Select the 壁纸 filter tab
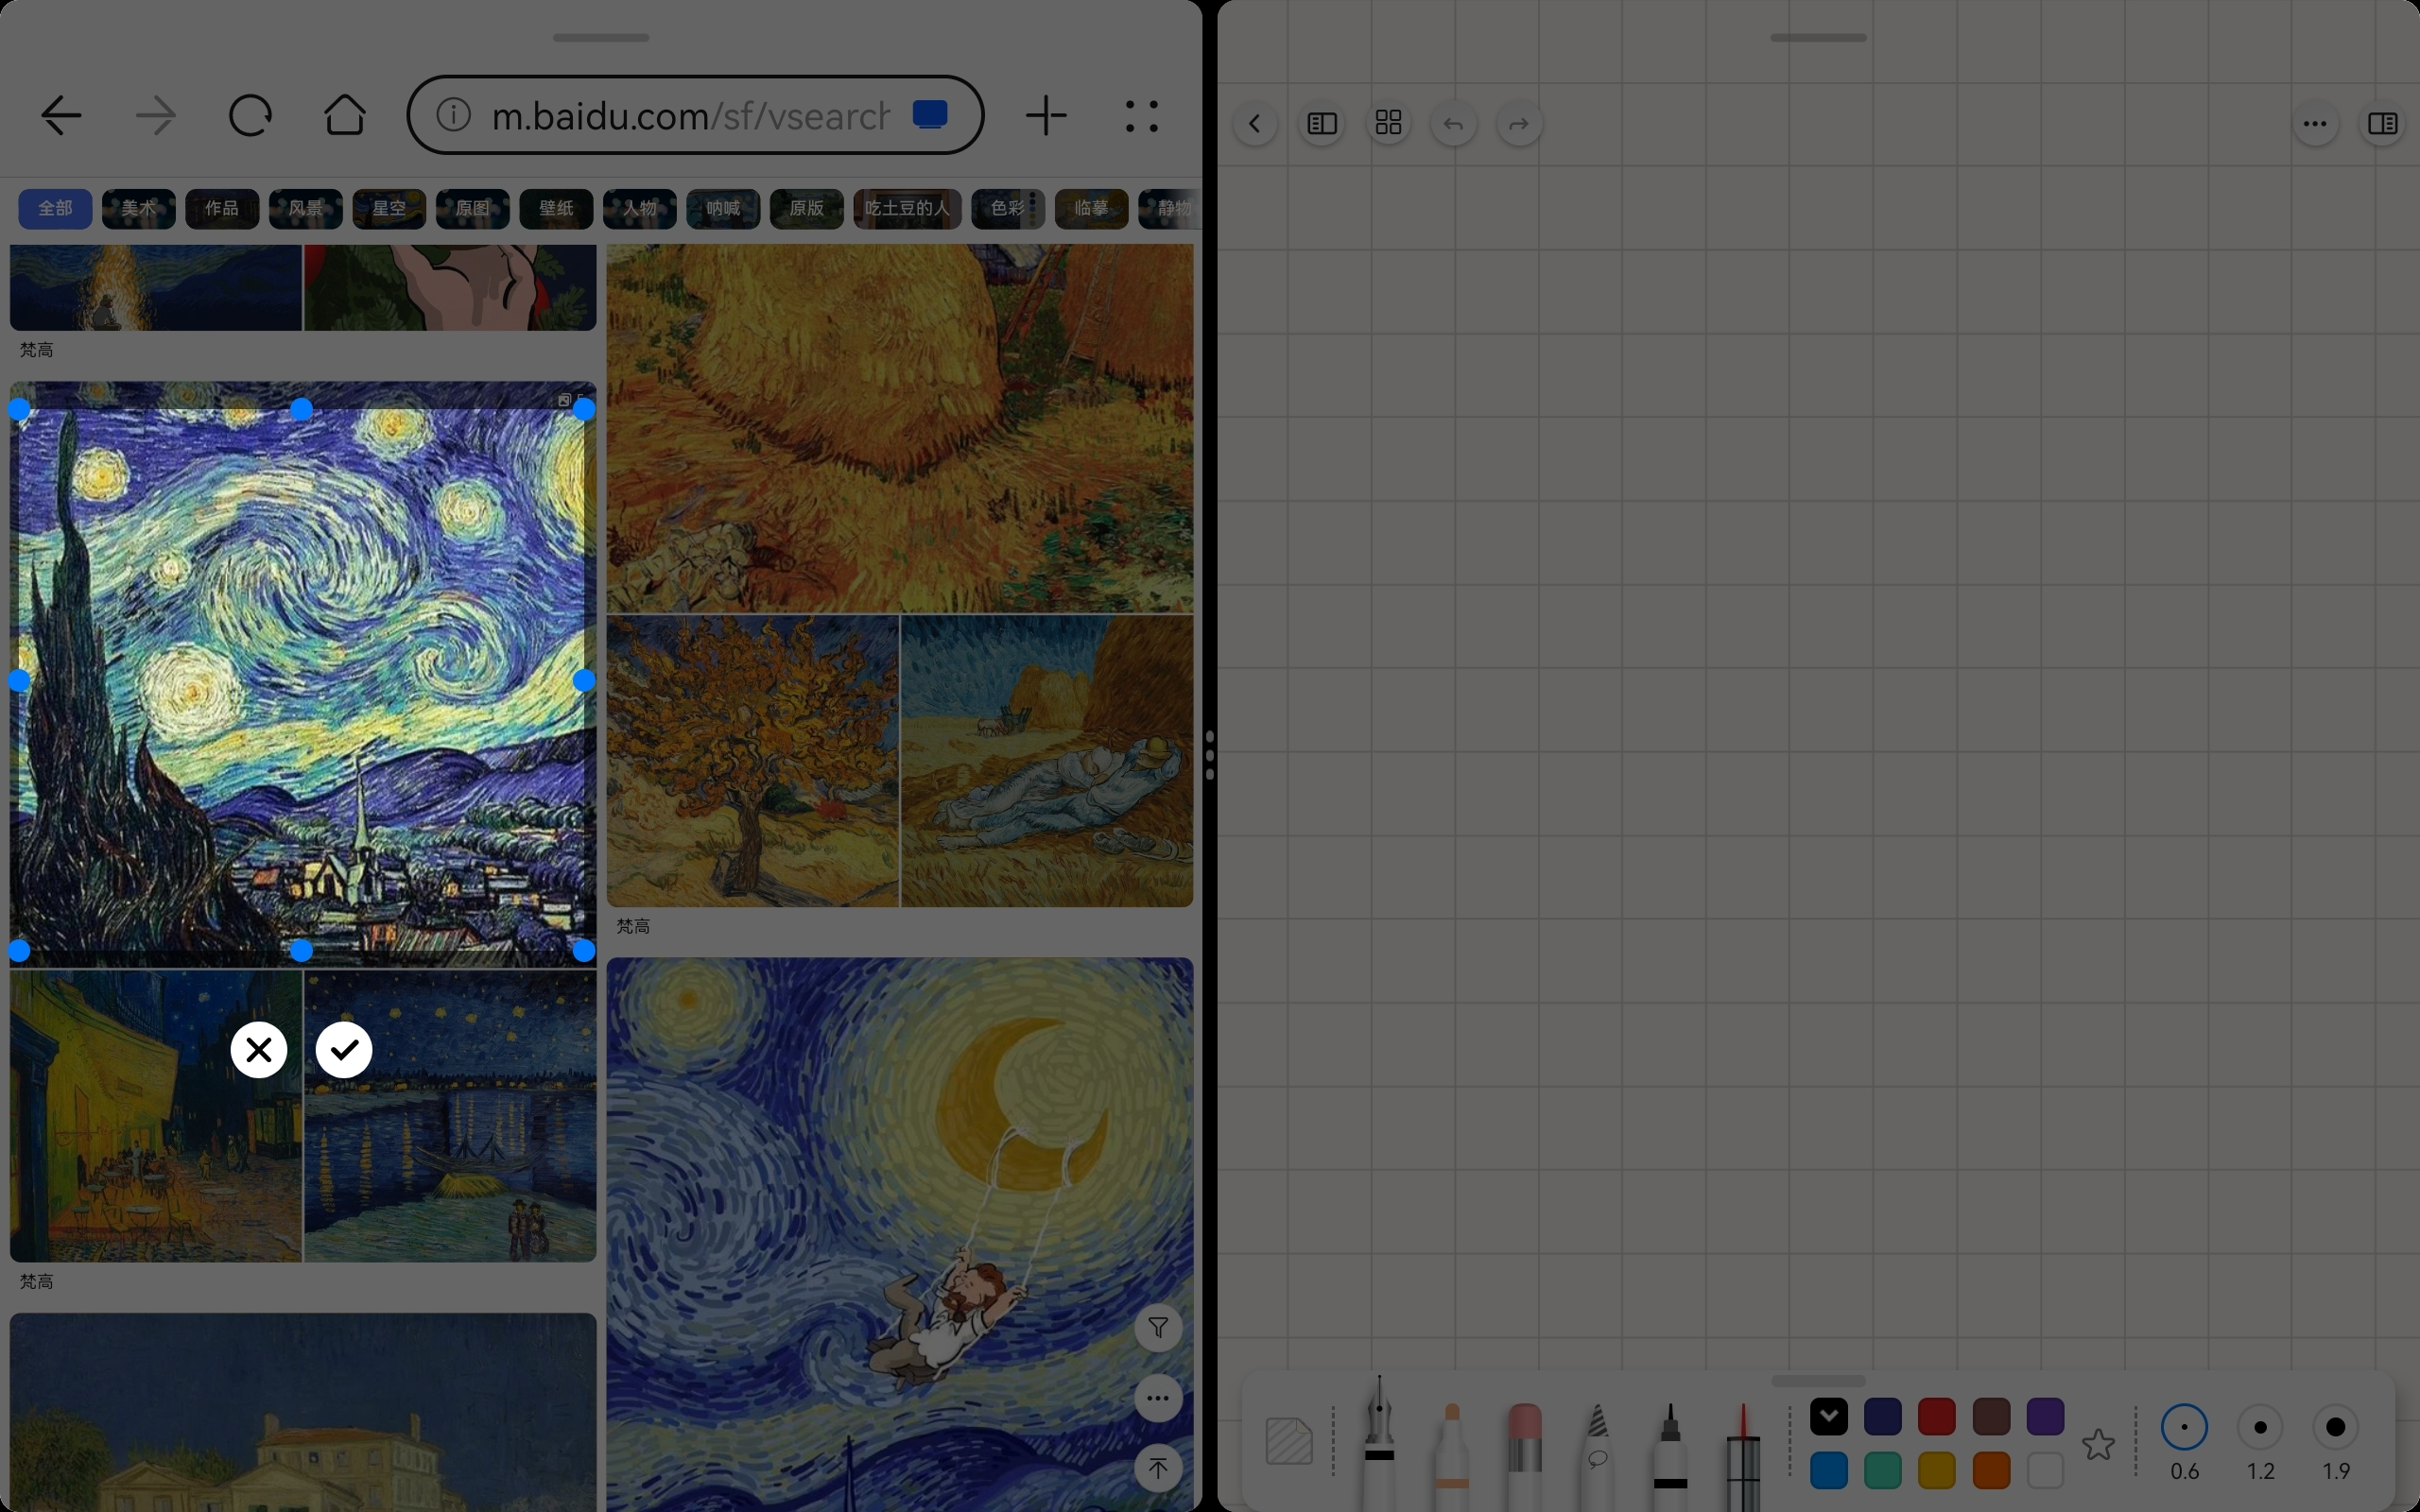2420x1512 pixels. coord(556,208)
